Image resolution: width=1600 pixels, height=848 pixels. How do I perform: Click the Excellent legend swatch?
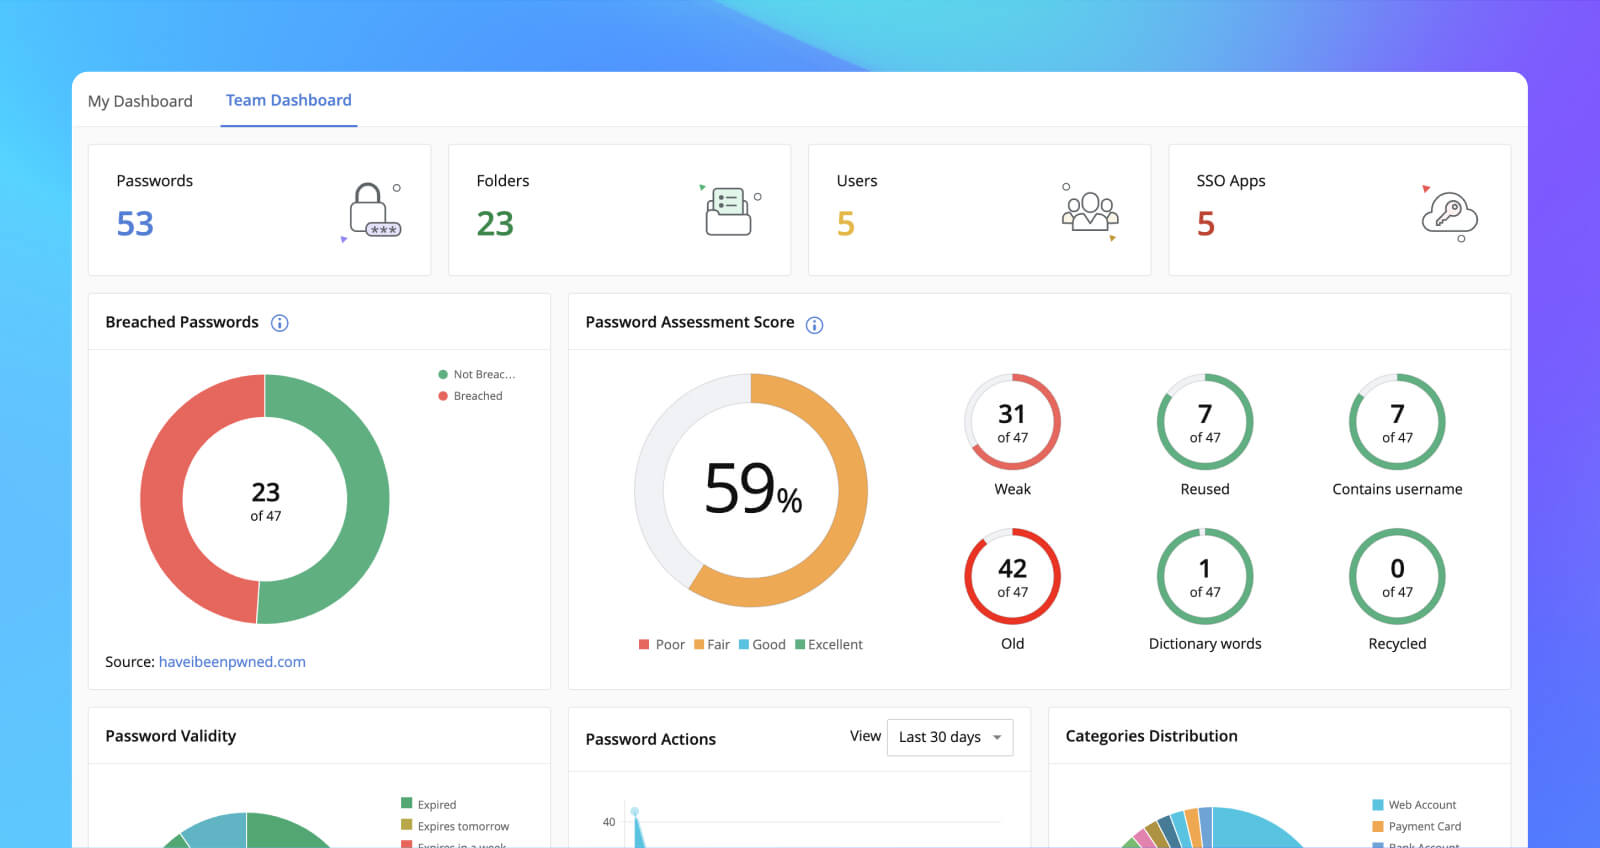pyautogui.click(x=800, y=645)
